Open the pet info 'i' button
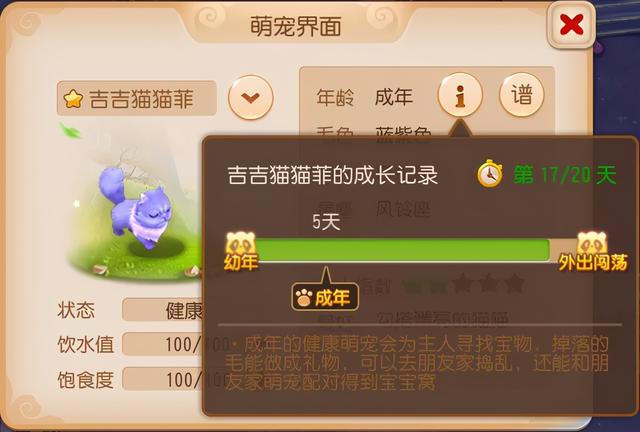640x432 pixels. click(460, 94)
